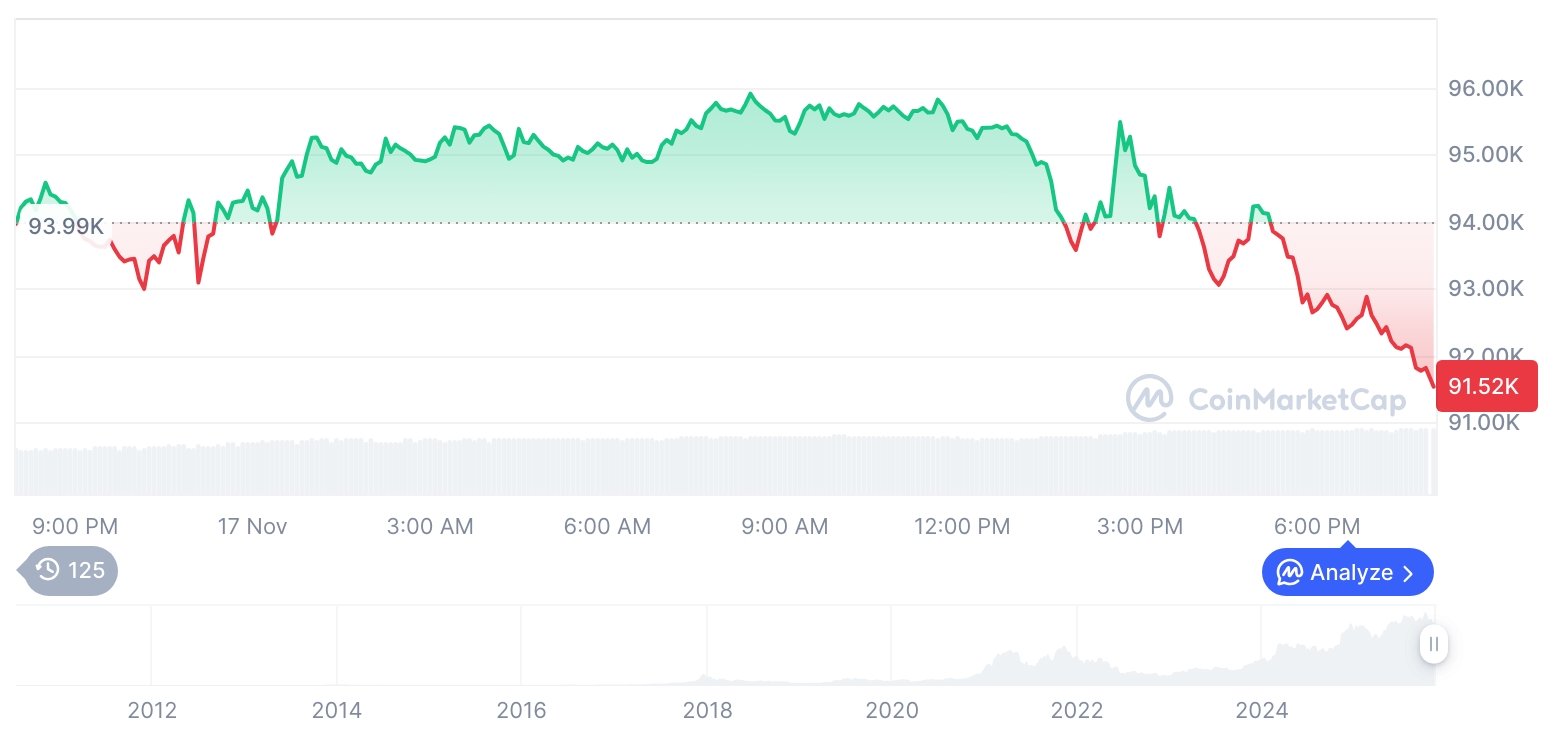Click the 6:00 PM time axis label
1566x732 pixels.
(x=1316, y=526)
